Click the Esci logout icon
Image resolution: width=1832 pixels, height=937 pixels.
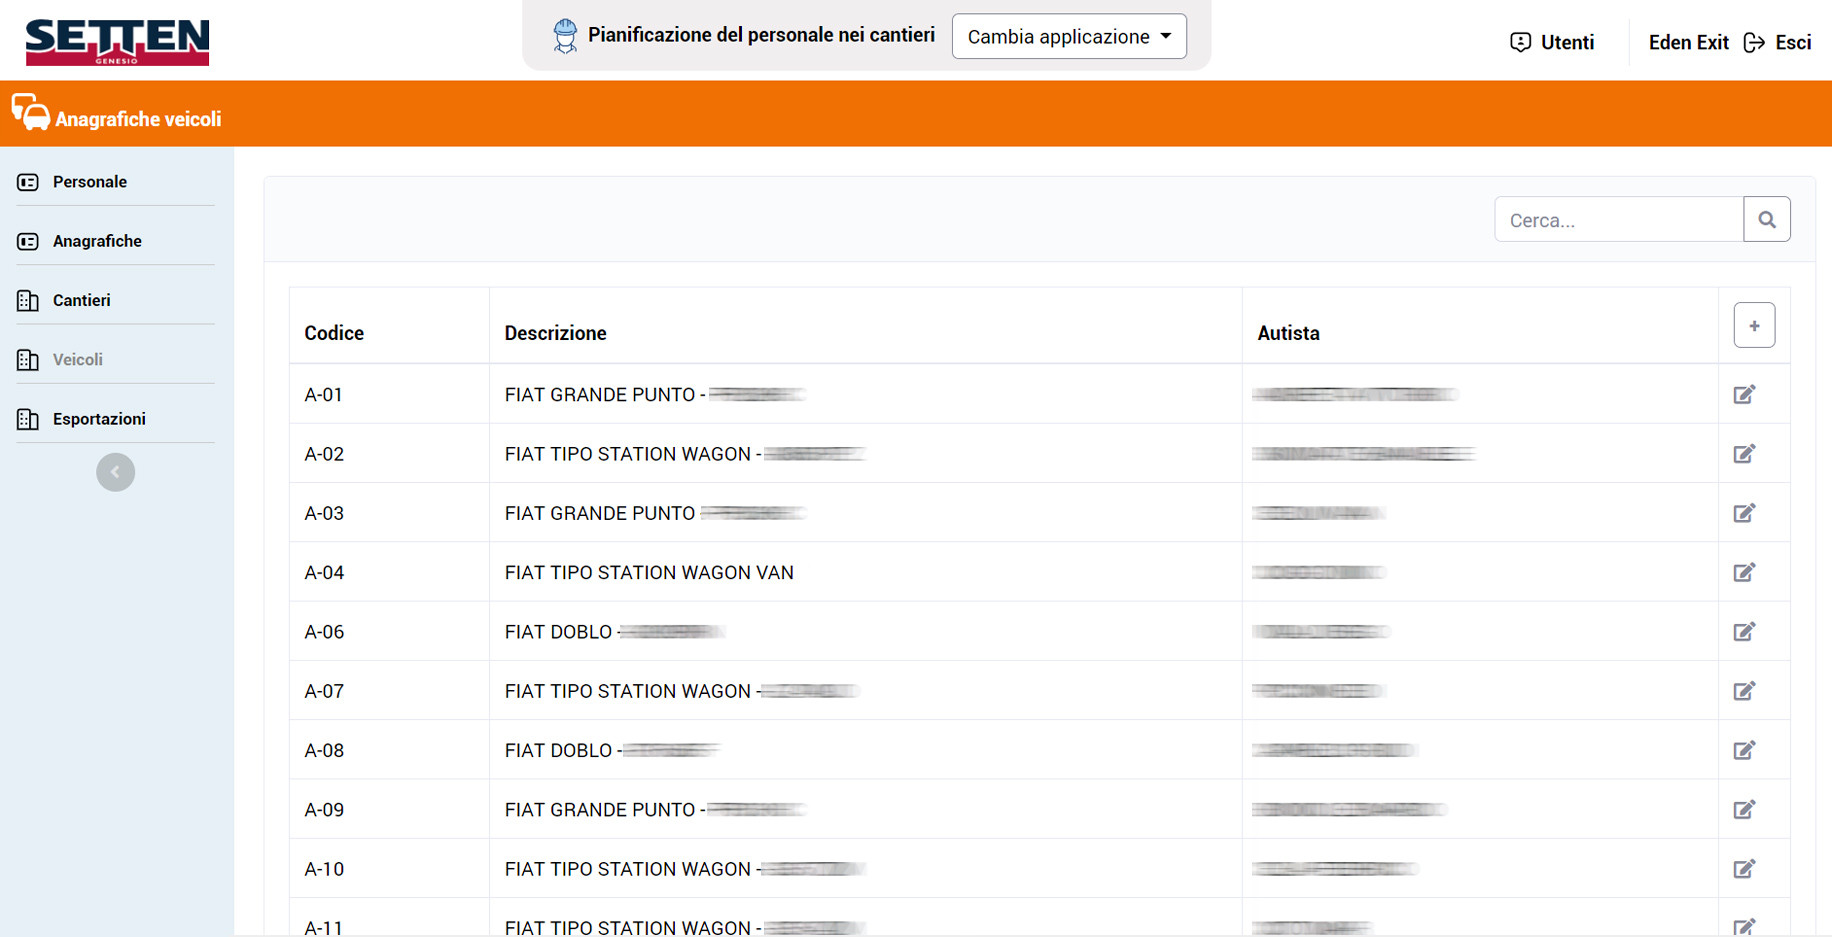tap(1754, 42)
